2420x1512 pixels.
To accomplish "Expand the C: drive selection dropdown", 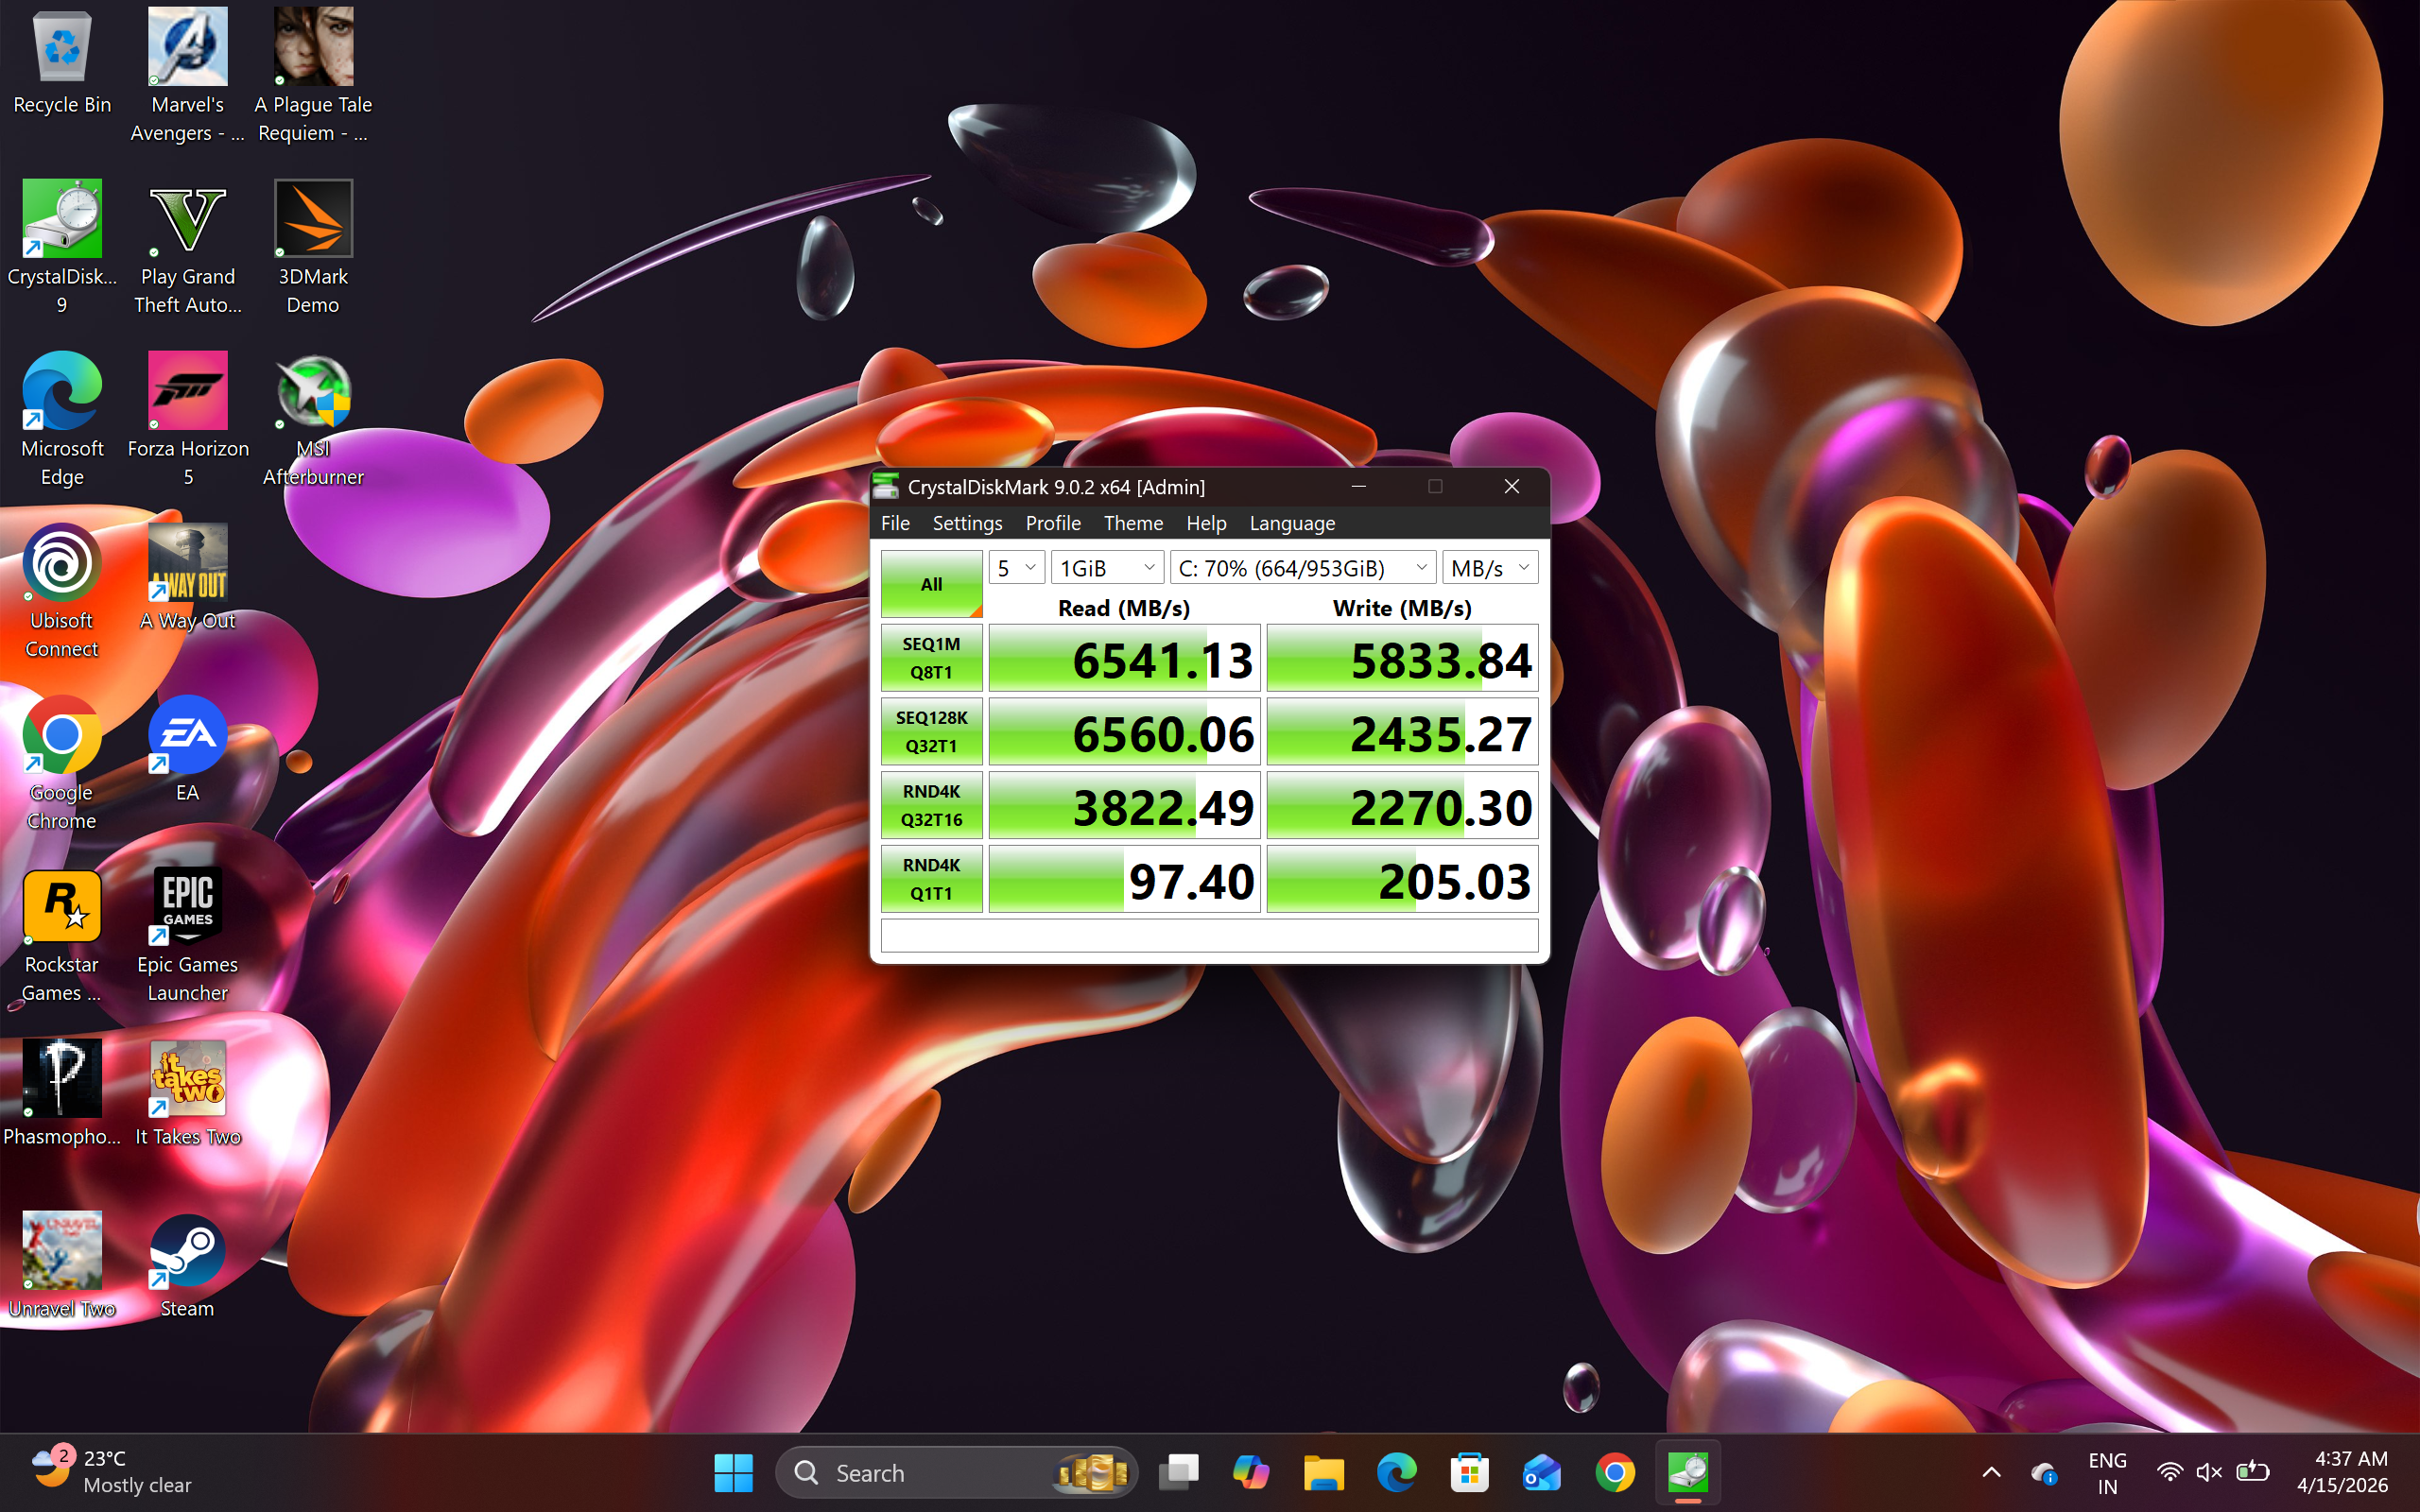I will [x=1302, y=568].
